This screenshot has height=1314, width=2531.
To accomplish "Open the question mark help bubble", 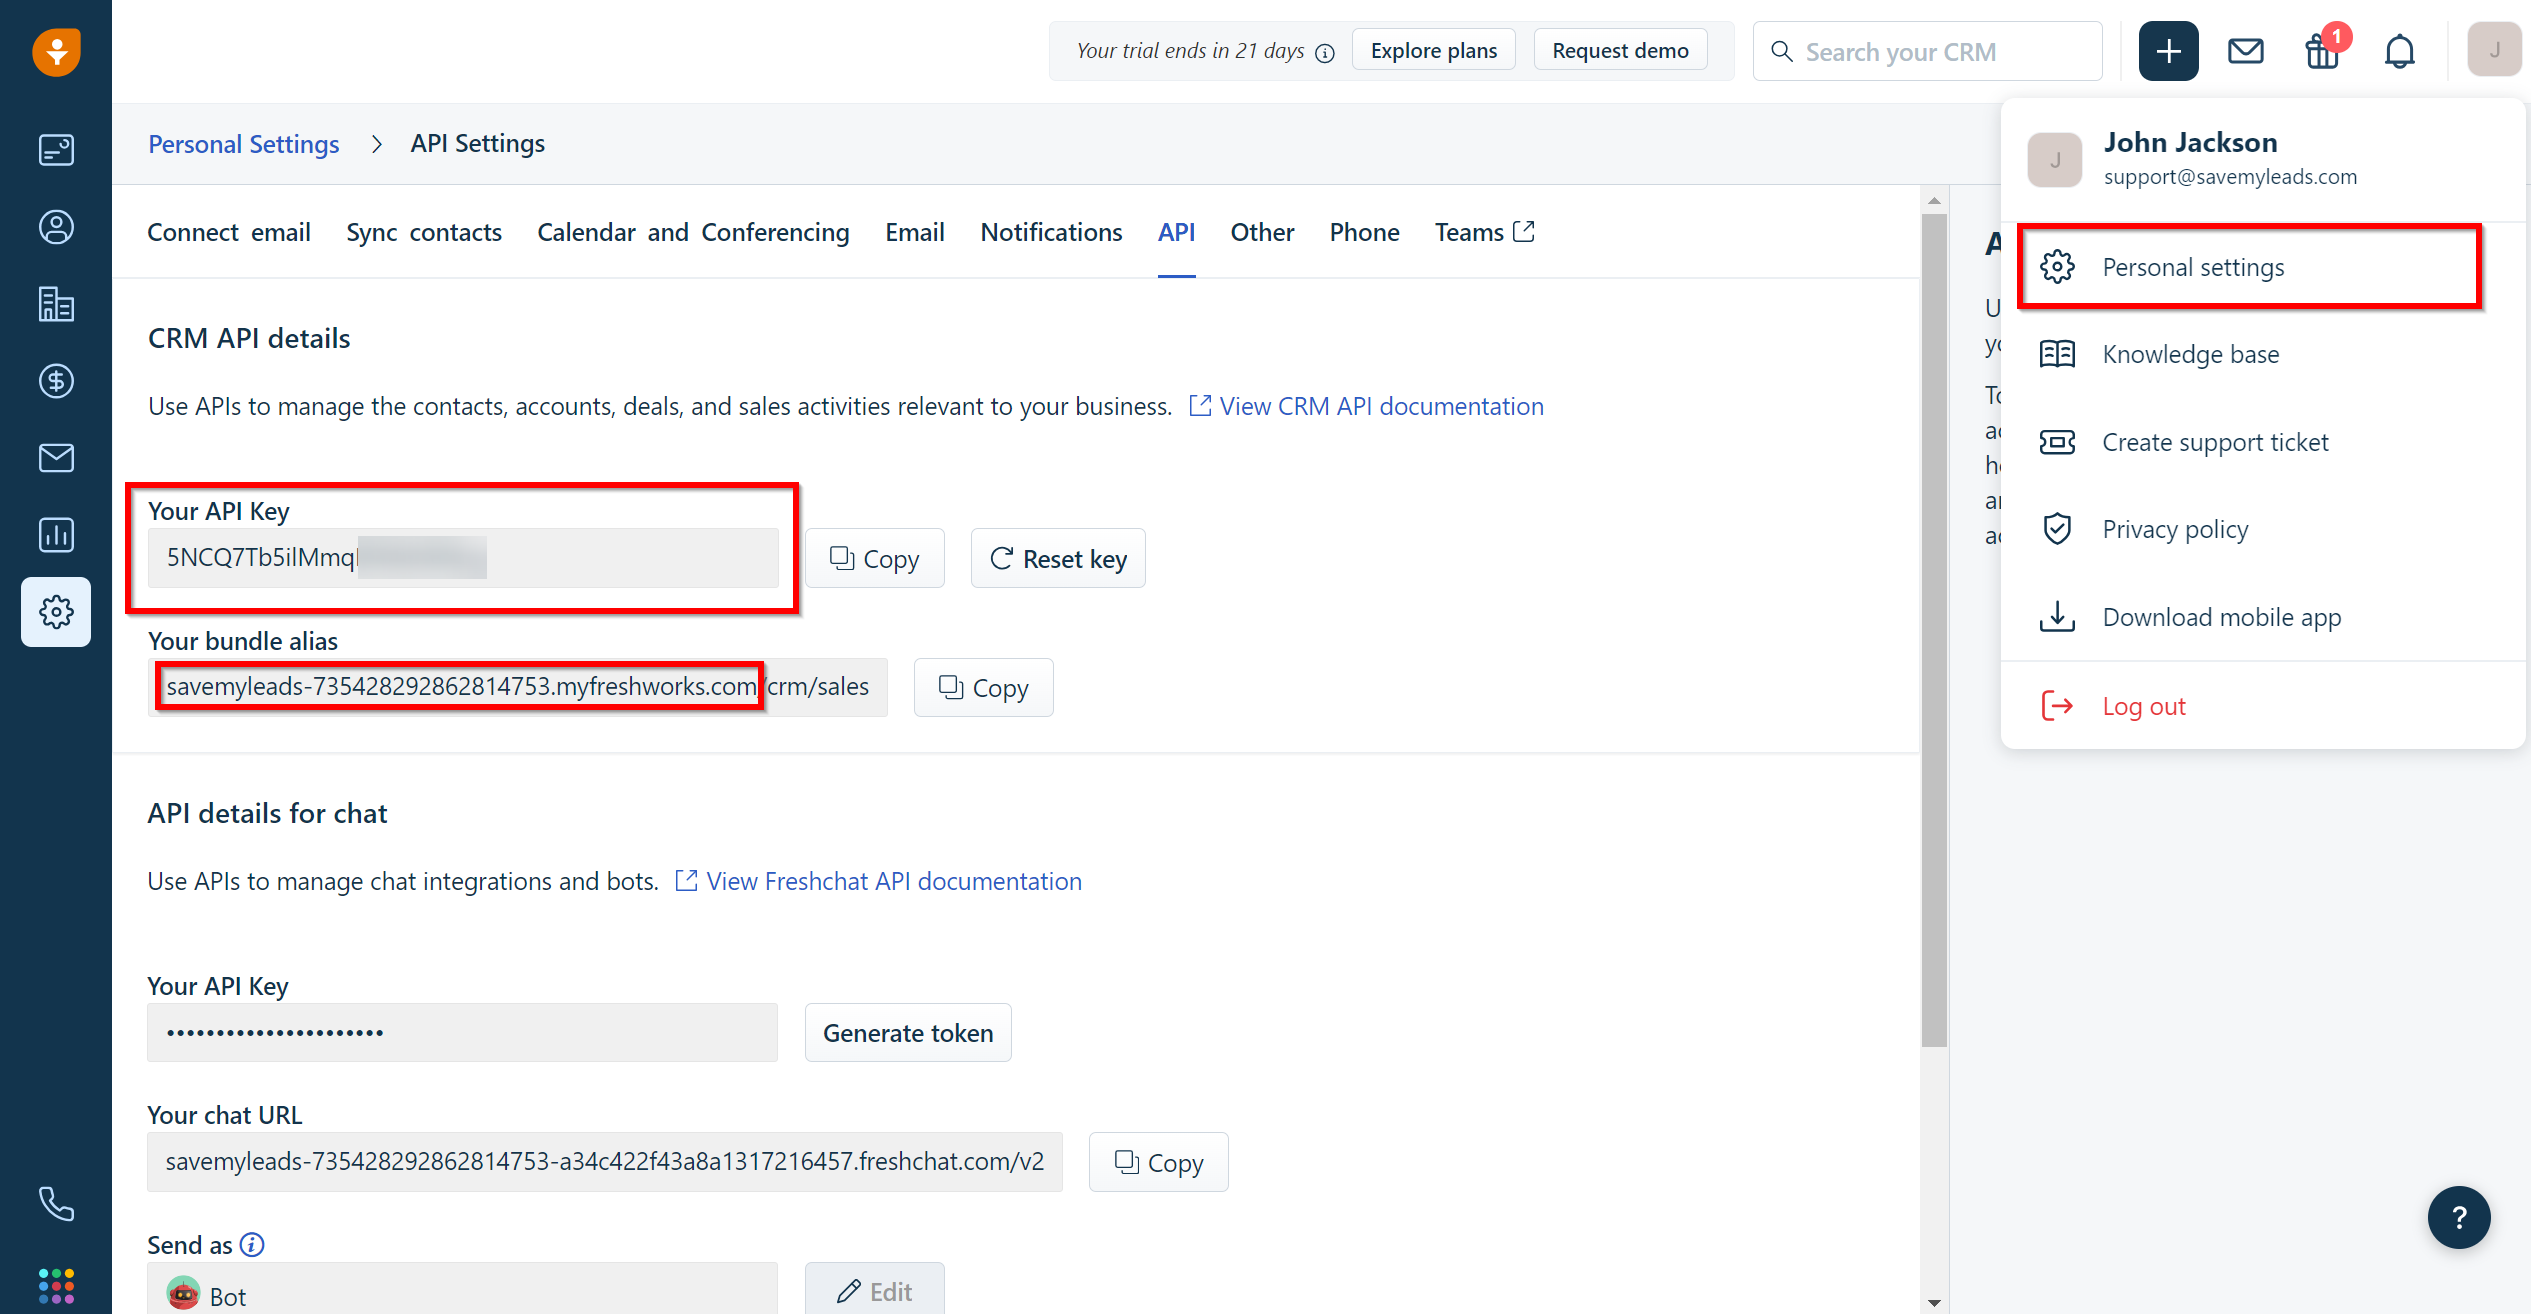I will [x=2459, y=1217].
